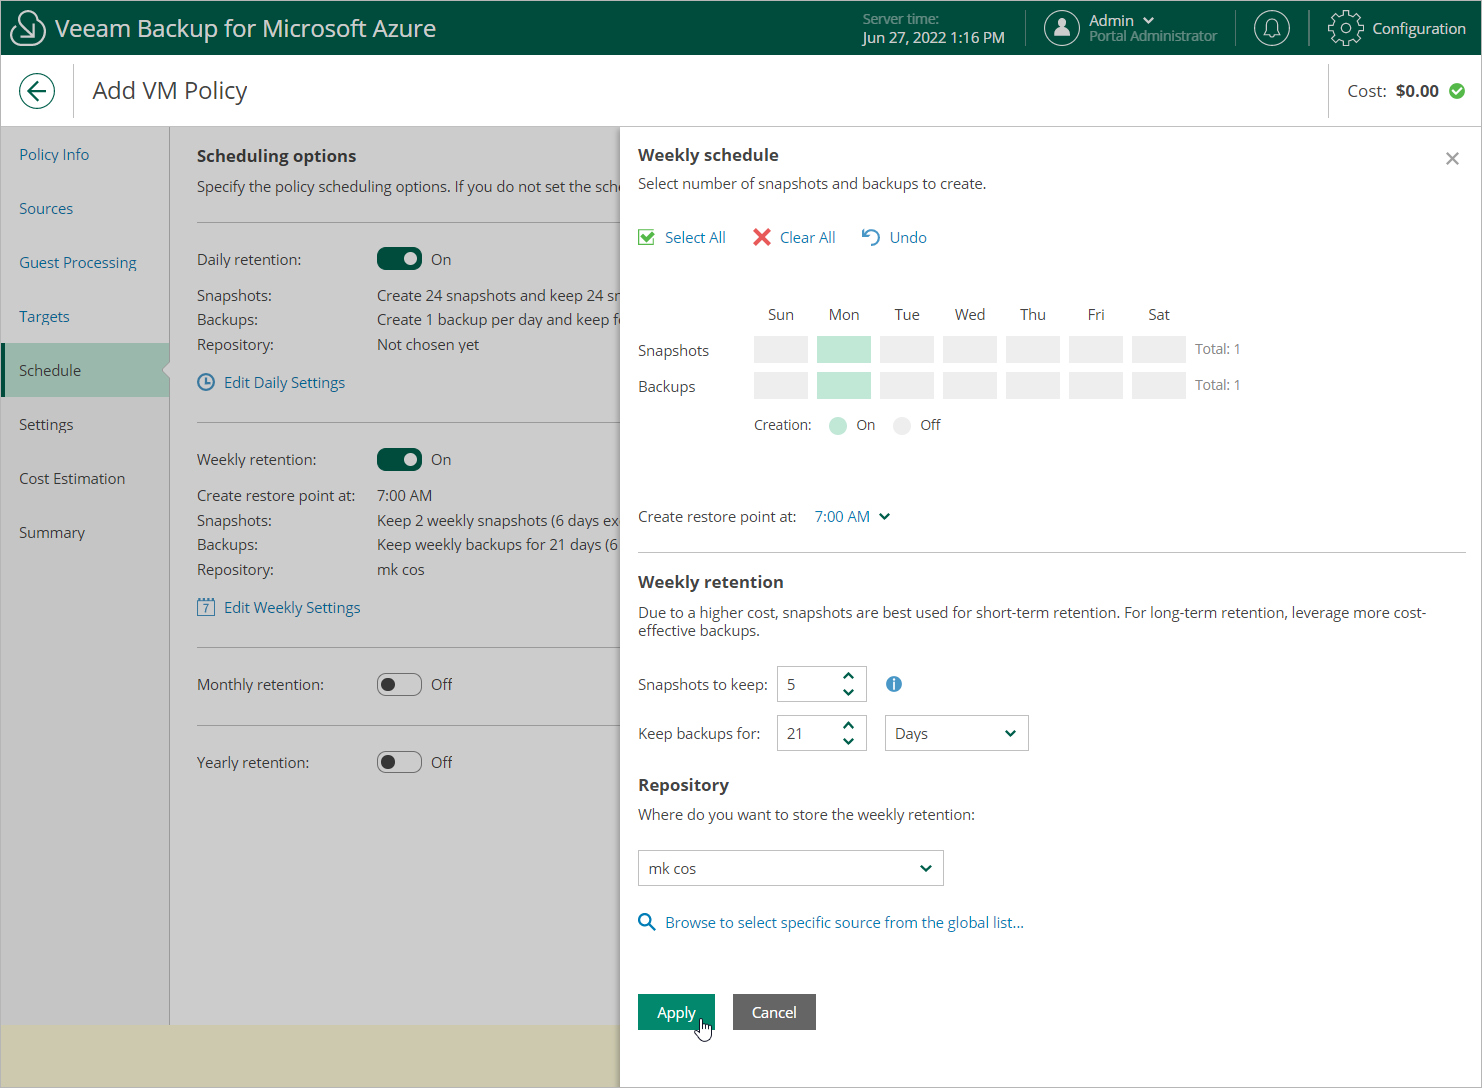Enable Monthly retention switch
Image resolution: width=1482 pixels, height=1088 pixels.
(399, 684)
